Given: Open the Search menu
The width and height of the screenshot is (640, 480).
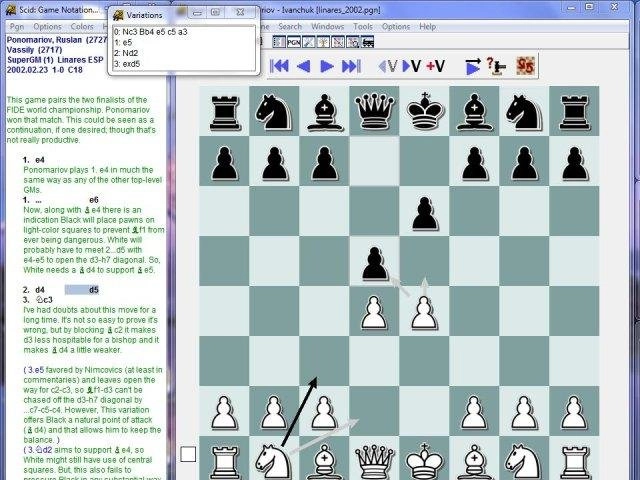Looking at the screenshot, I should pos(290,27).
